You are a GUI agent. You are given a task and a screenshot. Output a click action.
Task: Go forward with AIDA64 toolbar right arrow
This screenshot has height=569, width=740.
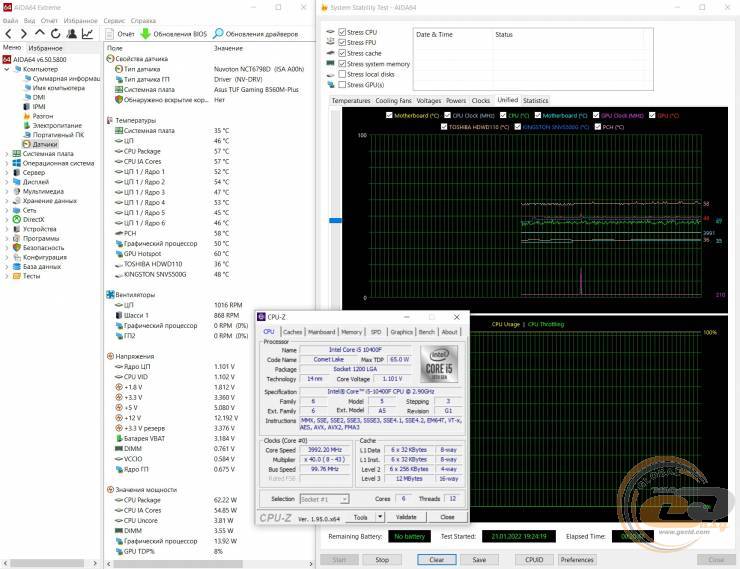pos(24,33)
